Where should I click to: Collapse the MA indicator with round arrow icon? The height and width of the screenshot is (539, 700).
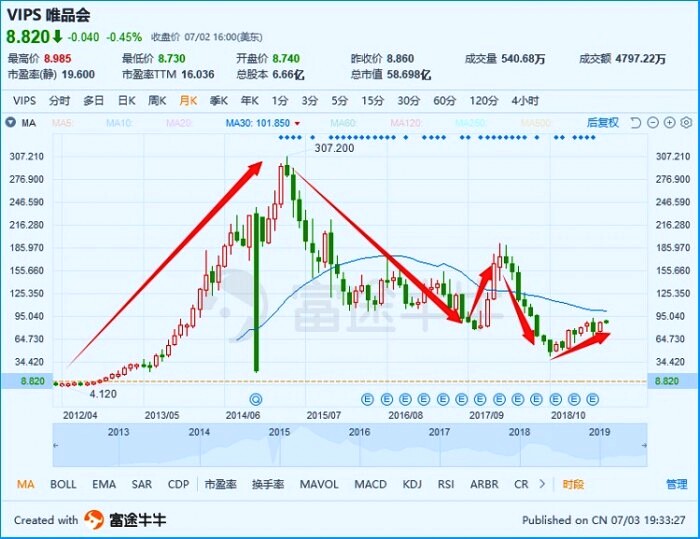point(10,122)
